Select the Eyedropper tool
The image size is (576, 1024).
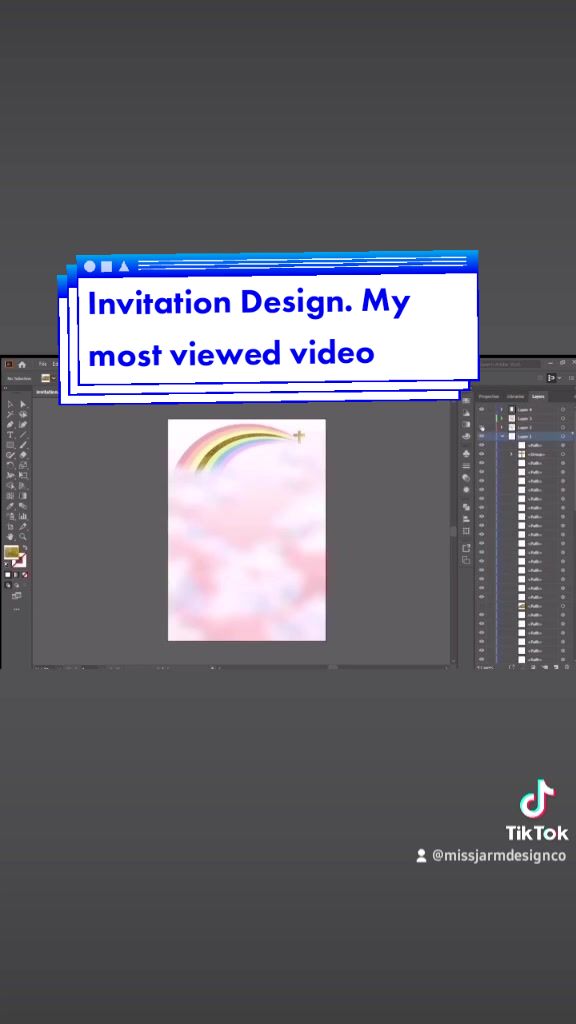(x=10, y=506)
